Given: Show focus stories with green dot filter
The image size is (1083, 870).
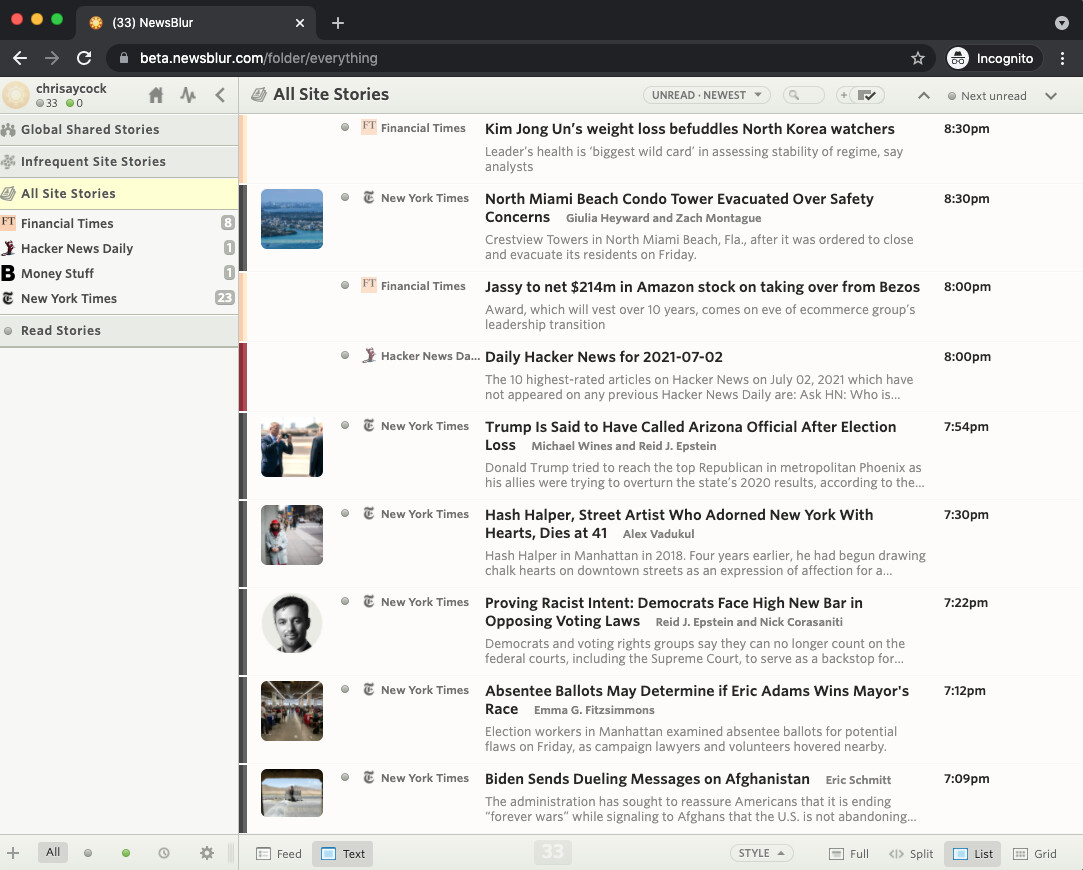Looking at the screenshot, I should (126, 853).
